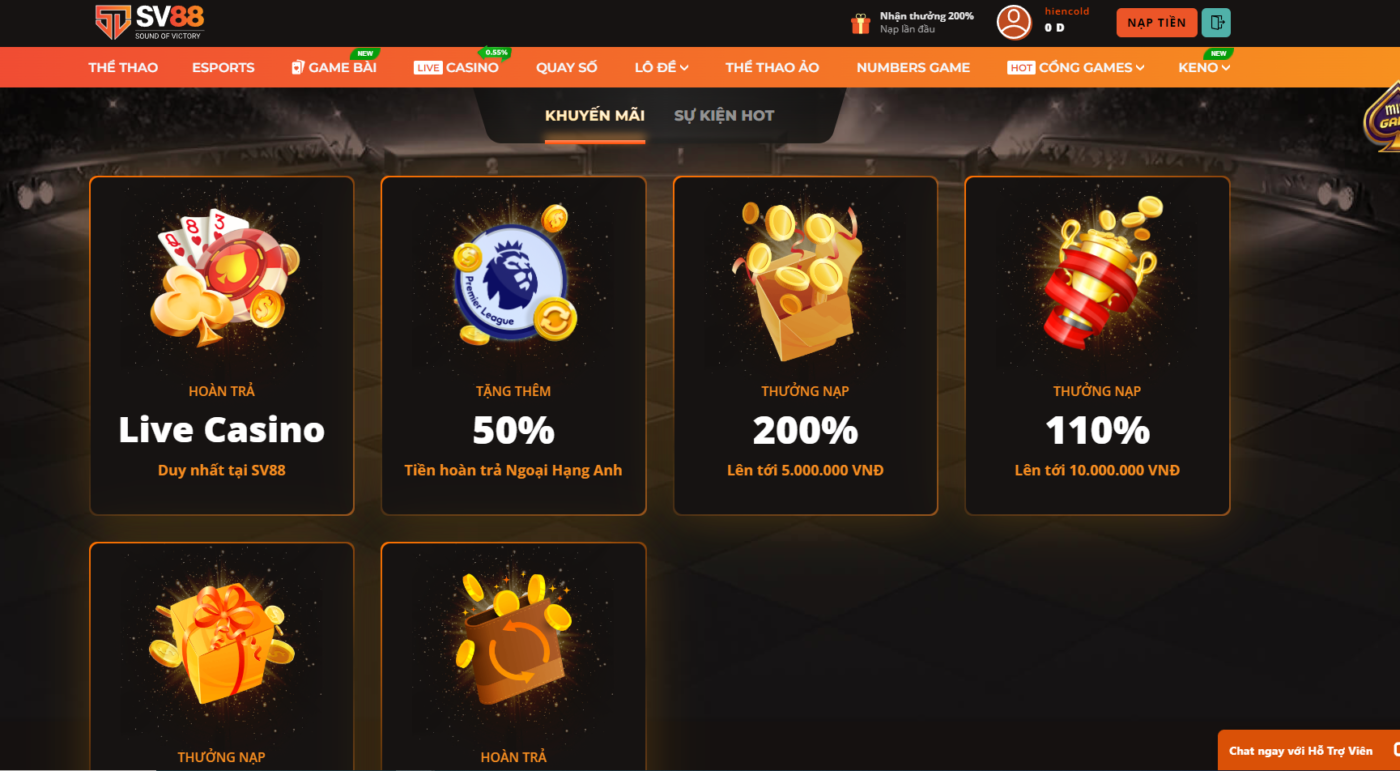Click the playing cards casino chip image

point(222,277)
